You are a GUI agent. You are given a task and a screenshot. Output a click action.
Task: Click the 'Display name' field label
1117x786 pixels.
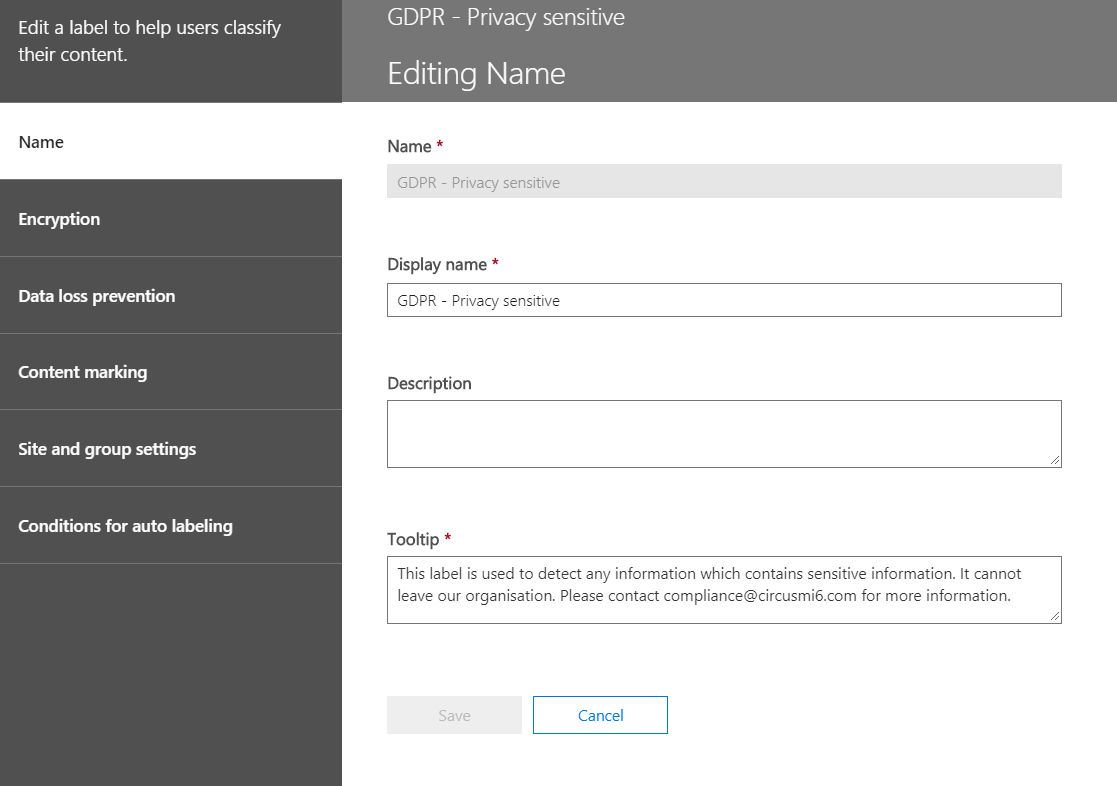437,265
